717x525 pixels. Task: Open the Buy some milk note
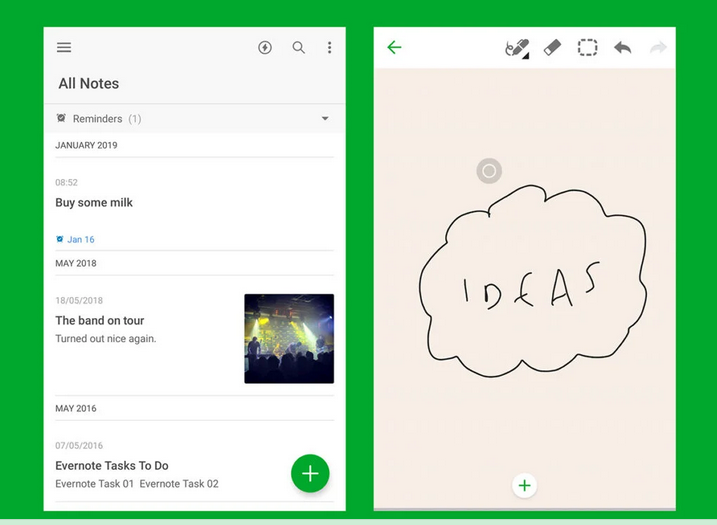point(94,203)
